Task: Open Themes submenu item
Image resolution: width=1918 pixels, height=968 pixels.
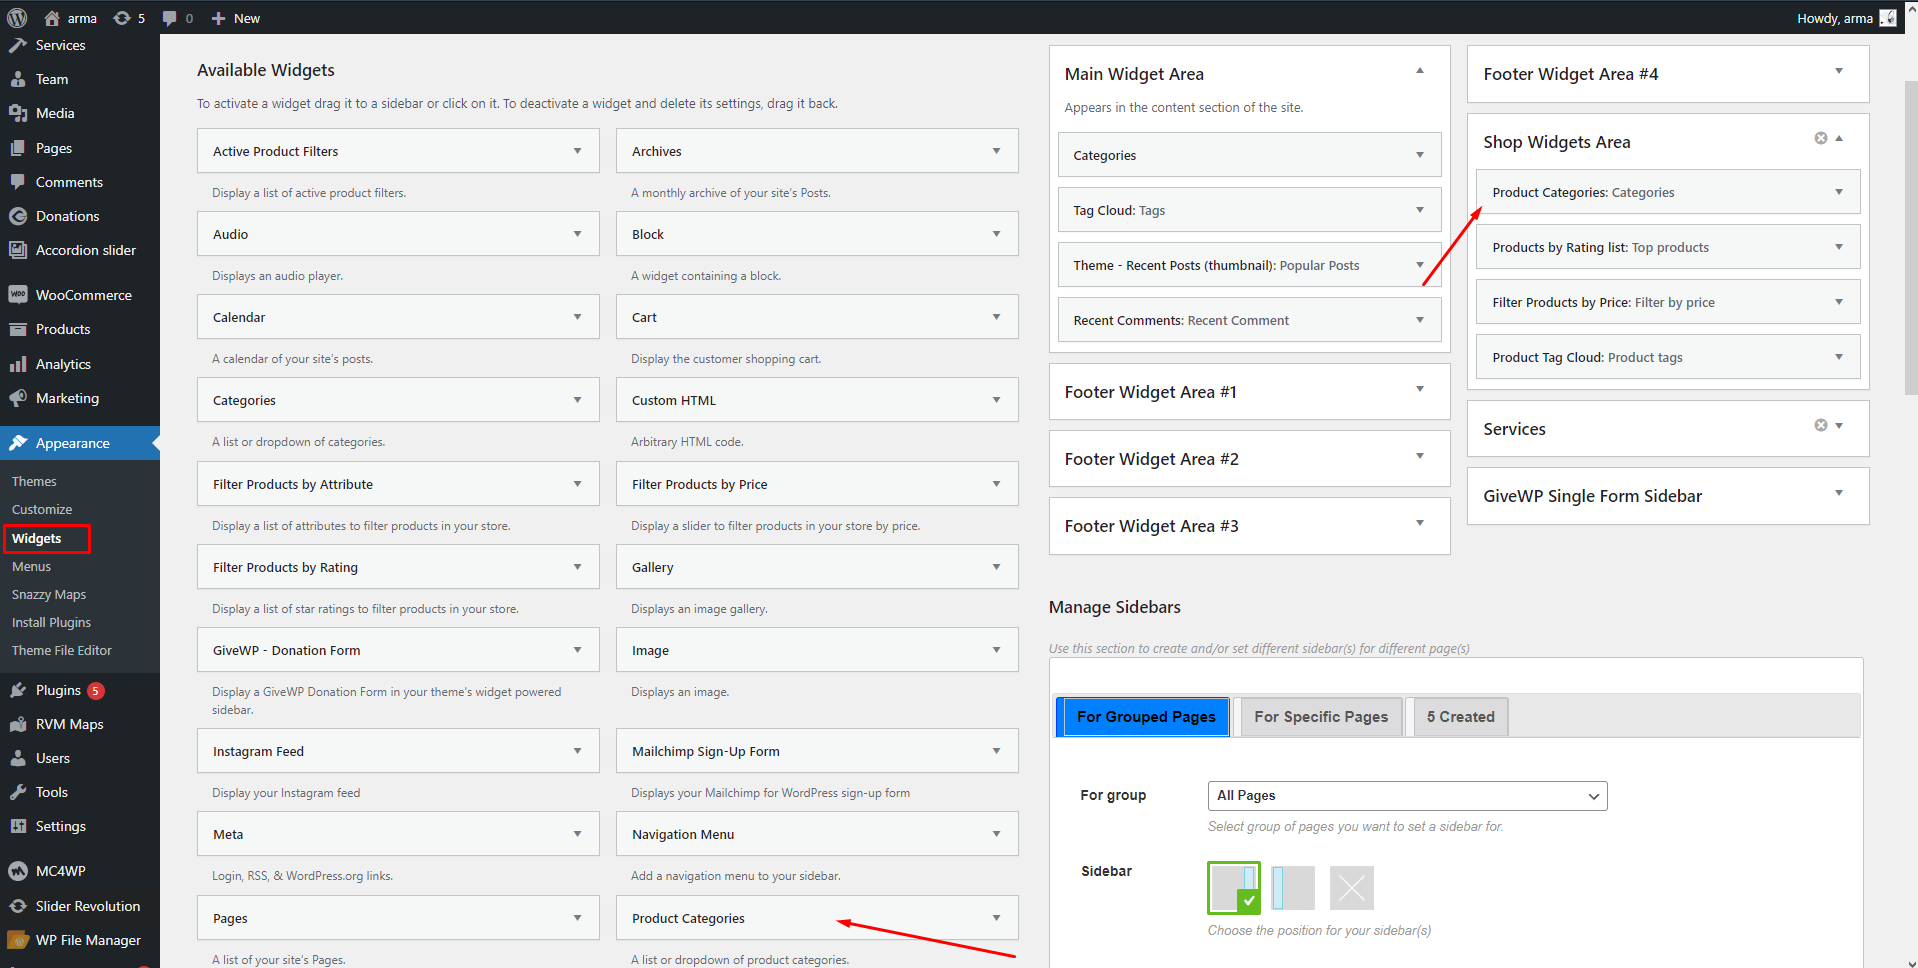Action: (34, 481)
